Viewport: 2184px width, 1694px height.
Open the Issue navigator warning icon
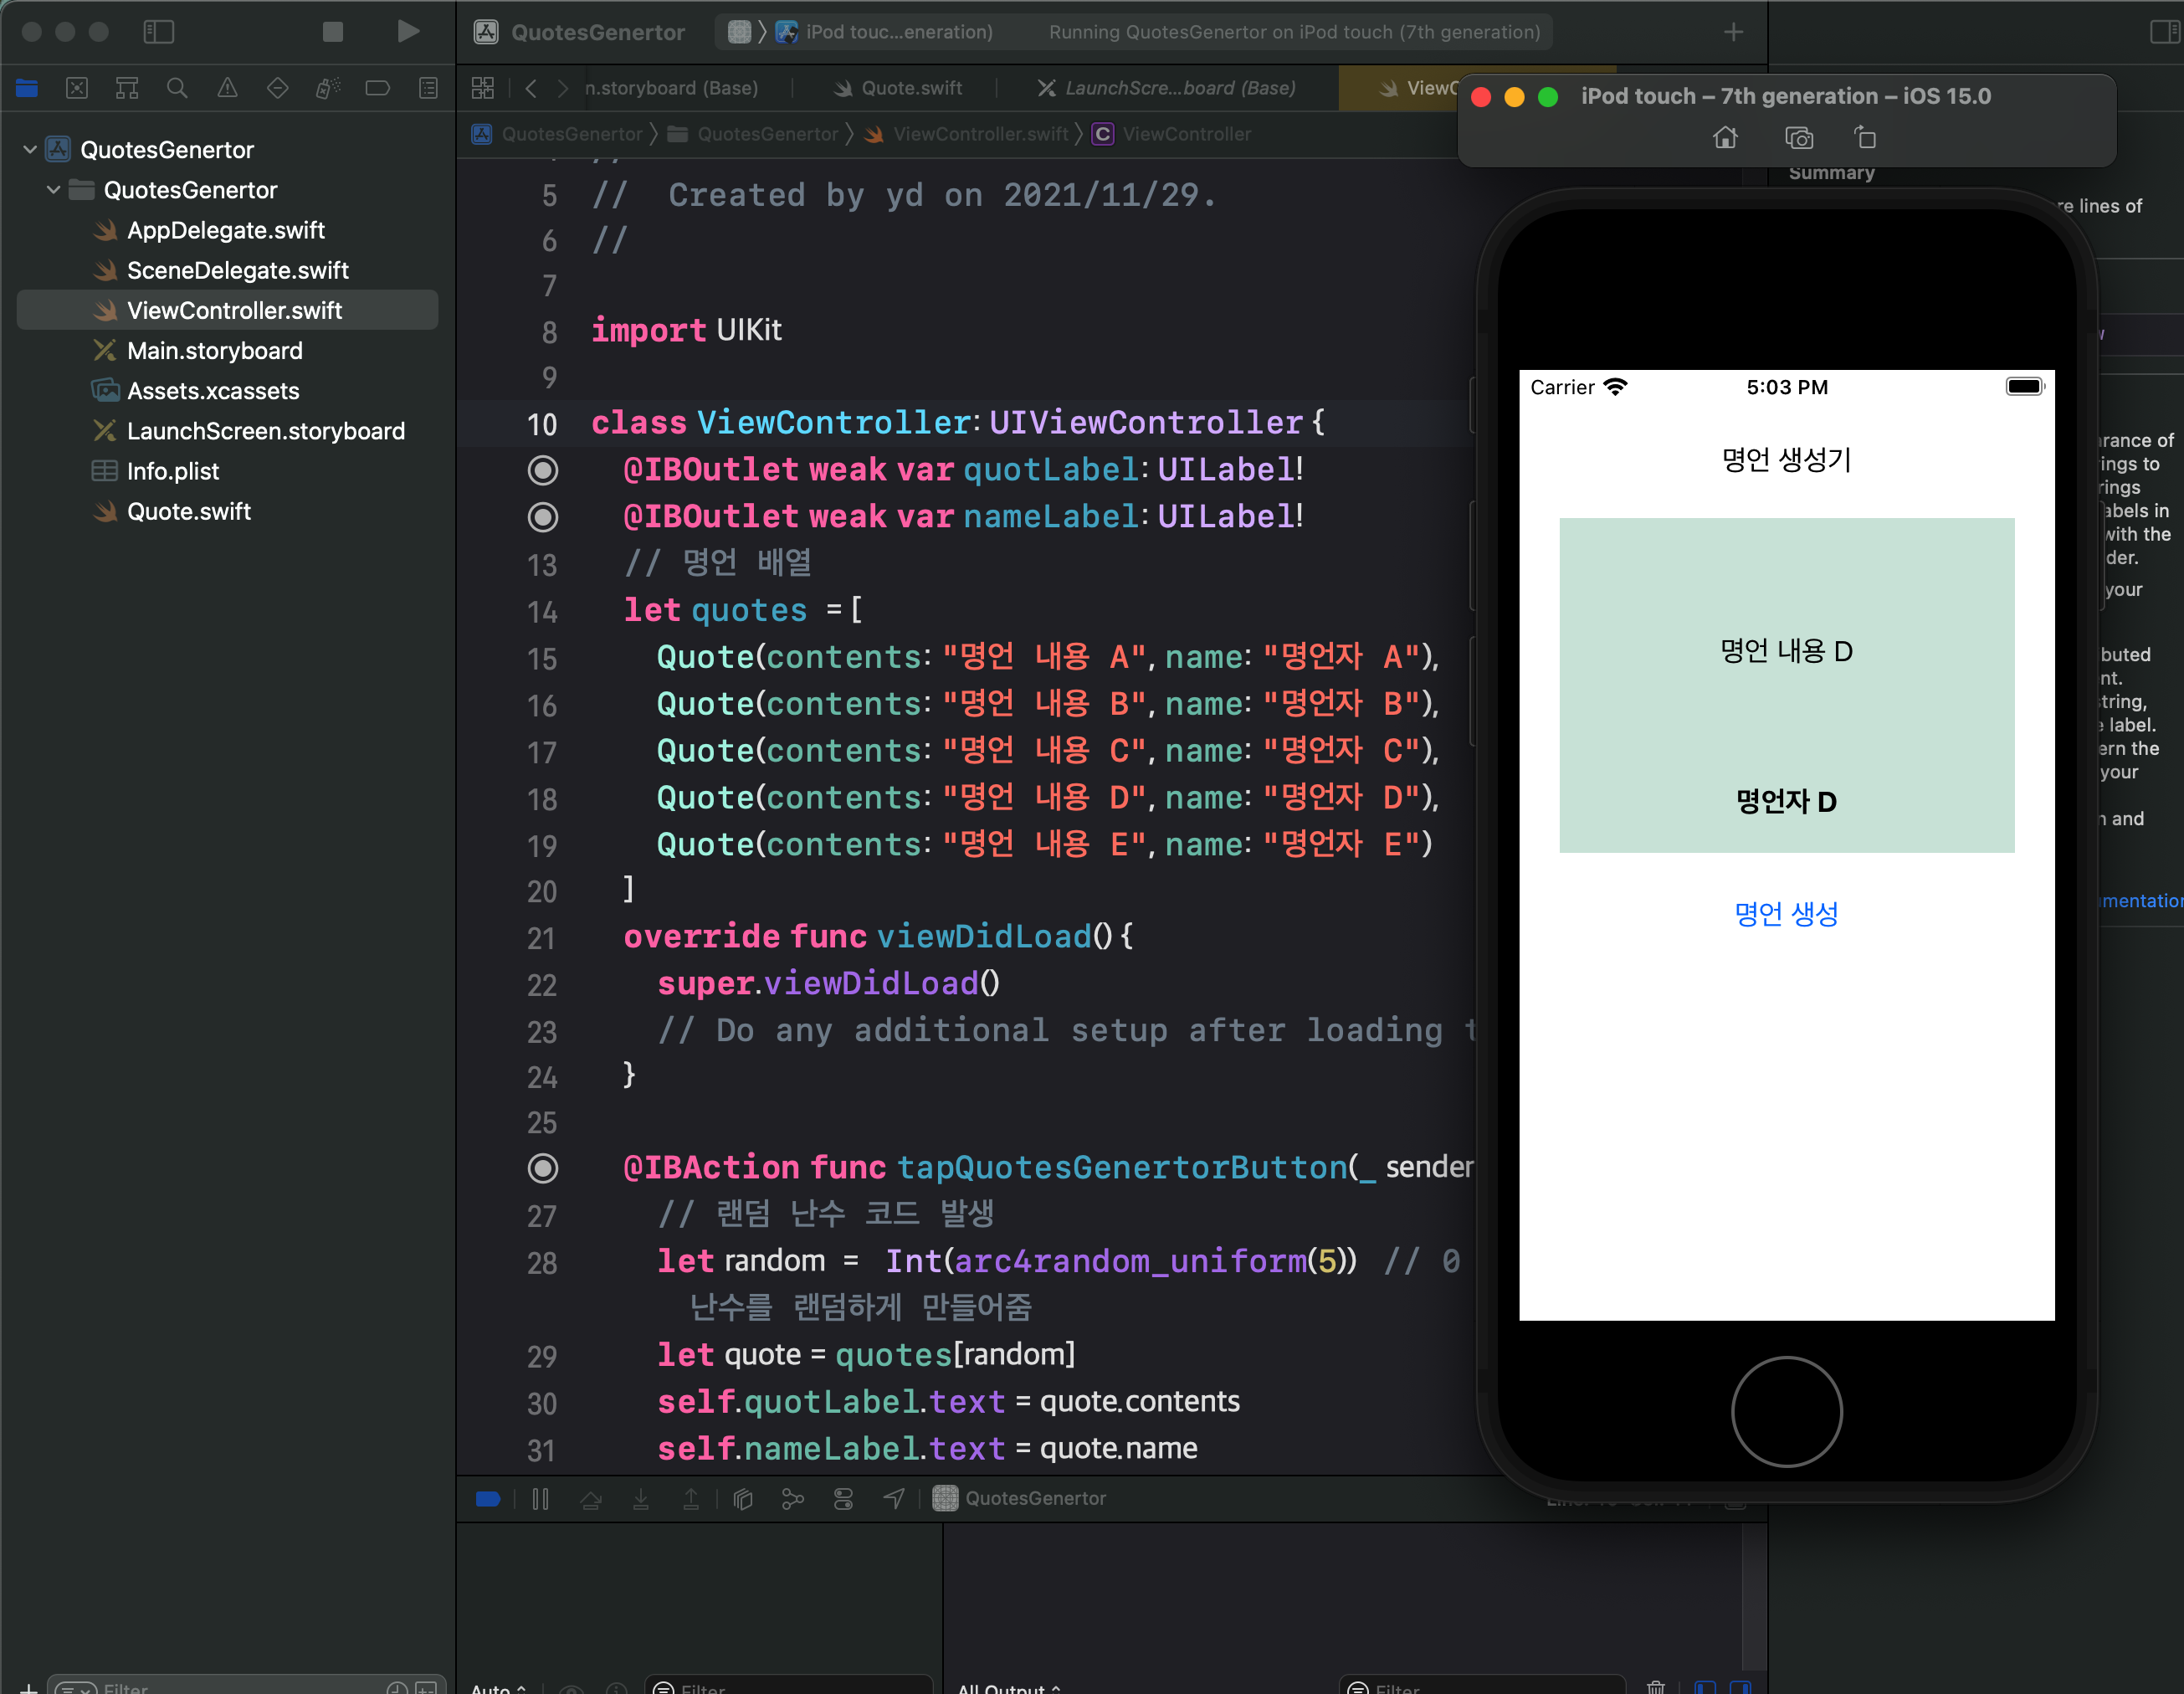point(228,88)
